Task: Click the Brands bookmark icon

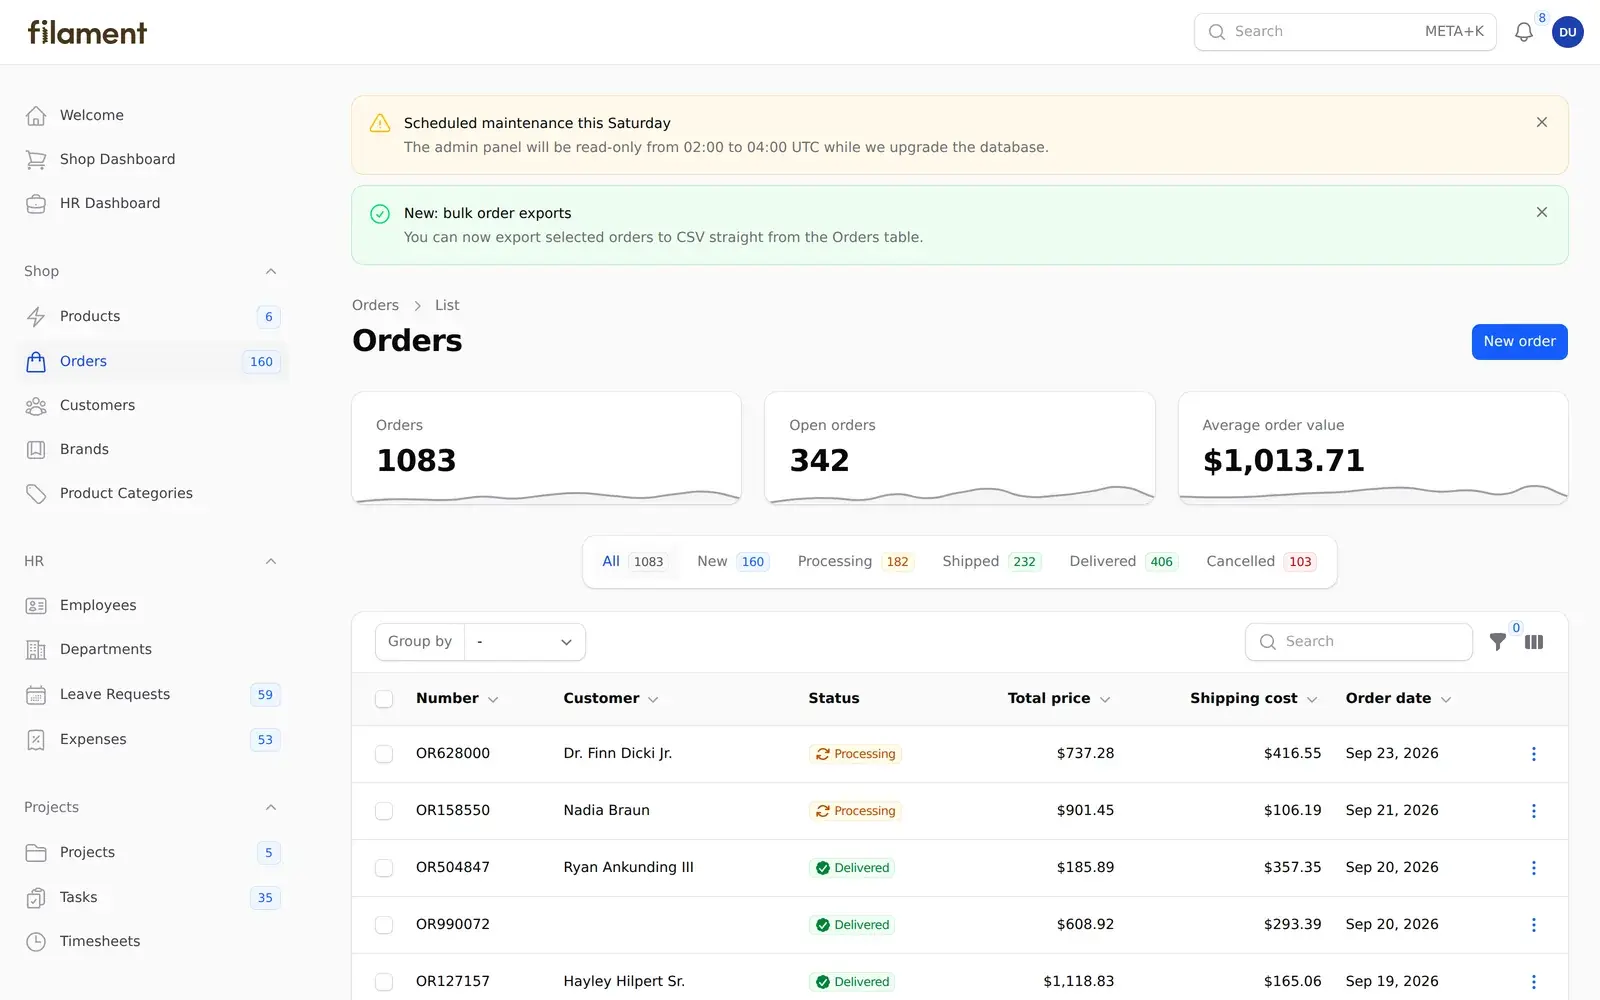Action: click(36, 450)
